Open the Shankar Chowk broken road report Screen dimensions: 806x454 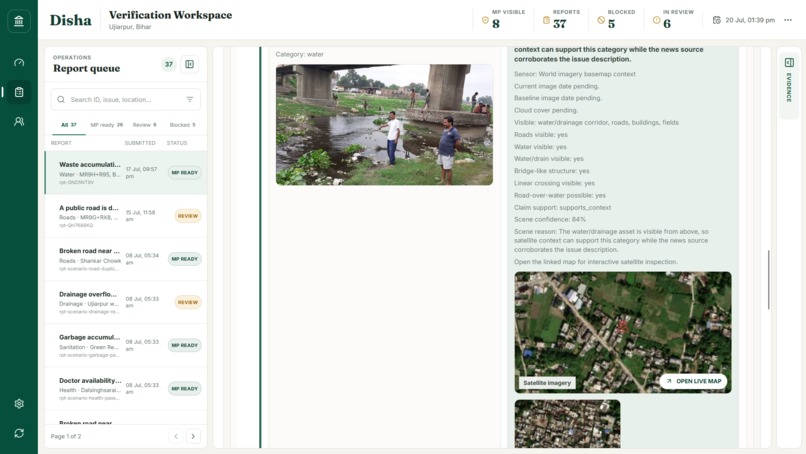(126, 259)
